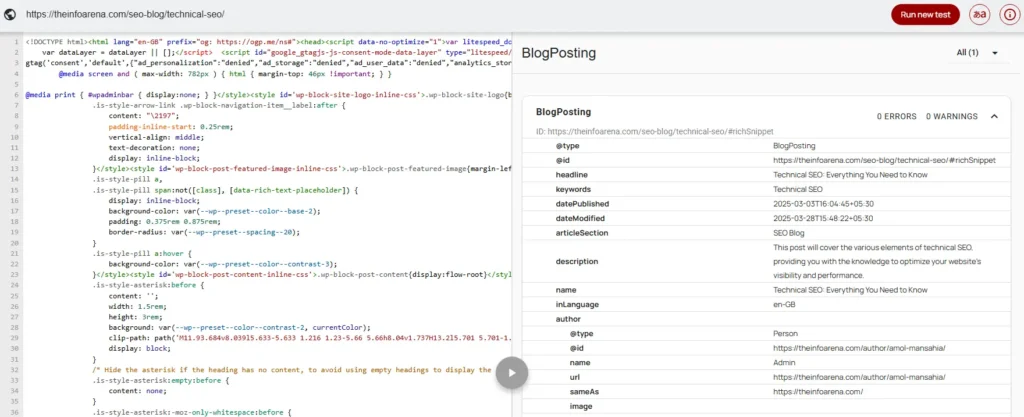Click code line number 36

coord(14,412)
